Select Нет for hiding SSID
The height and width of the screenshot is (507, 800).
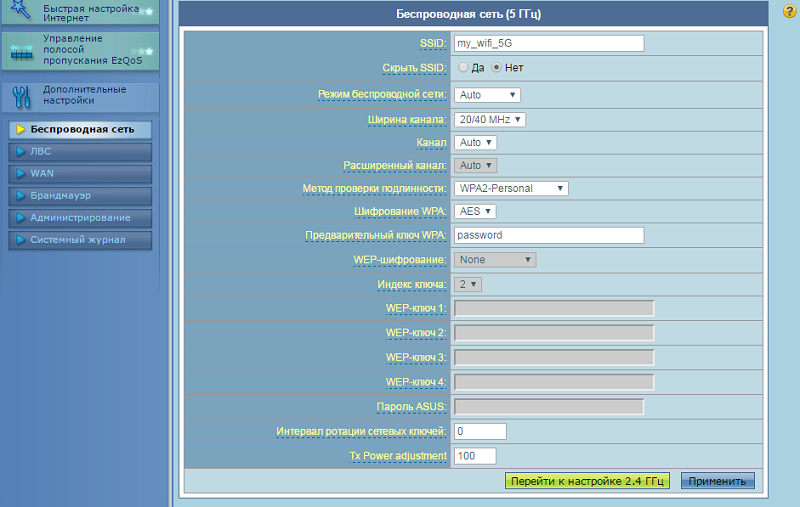tap(497, 68)
